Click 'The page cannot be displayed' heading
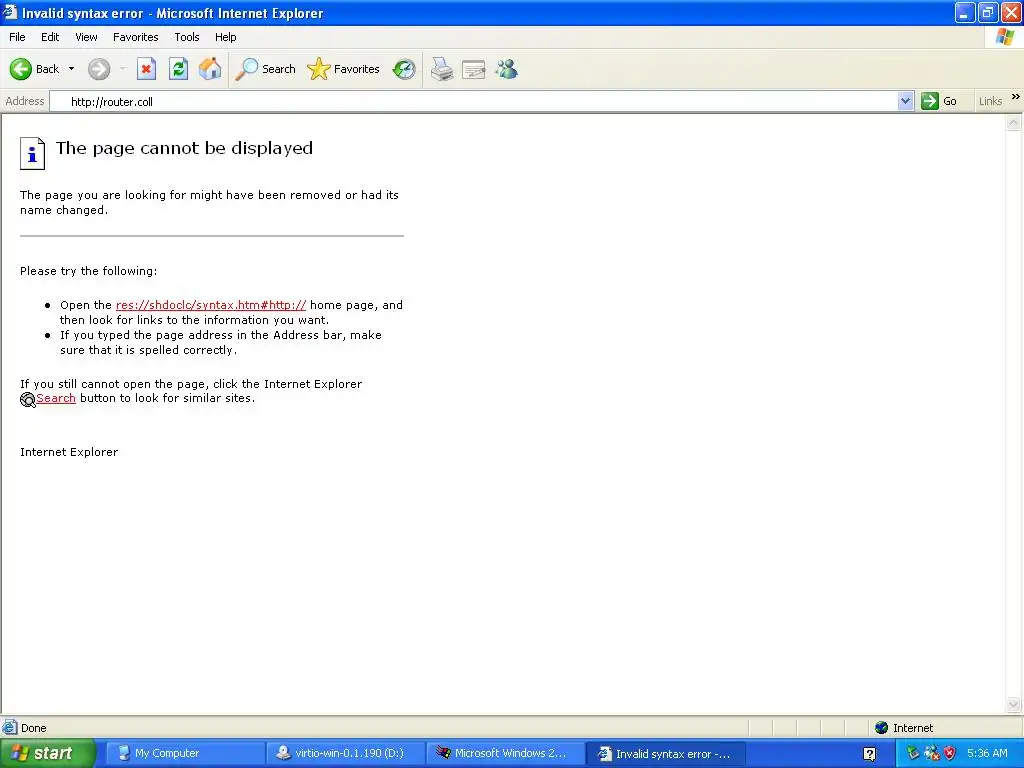 point(184,148)
